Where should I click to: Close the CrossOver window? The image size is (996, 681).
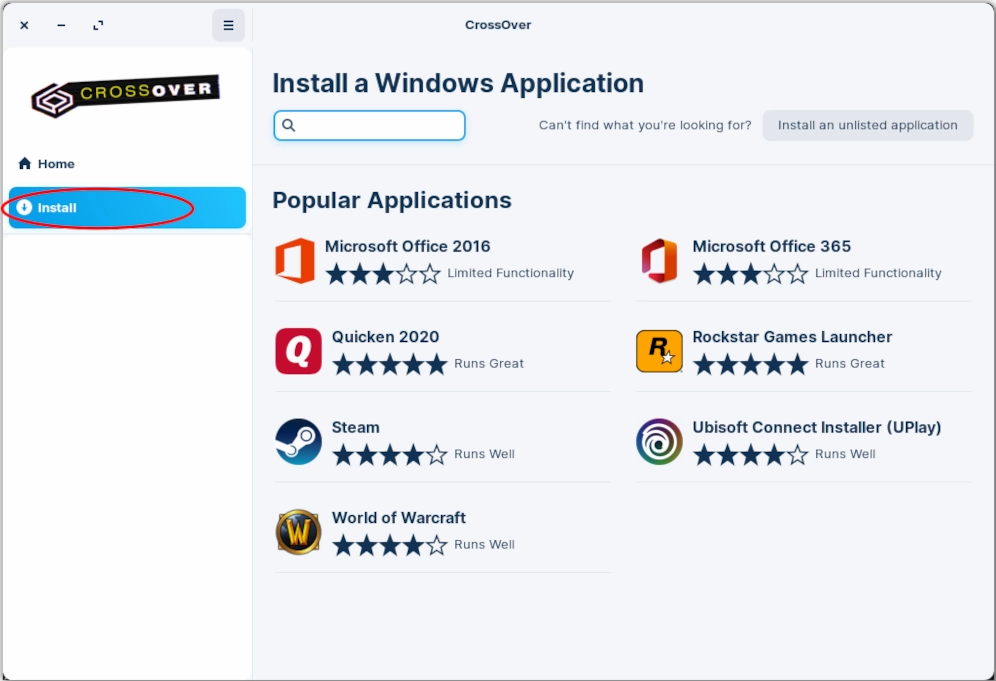point(24,25)
